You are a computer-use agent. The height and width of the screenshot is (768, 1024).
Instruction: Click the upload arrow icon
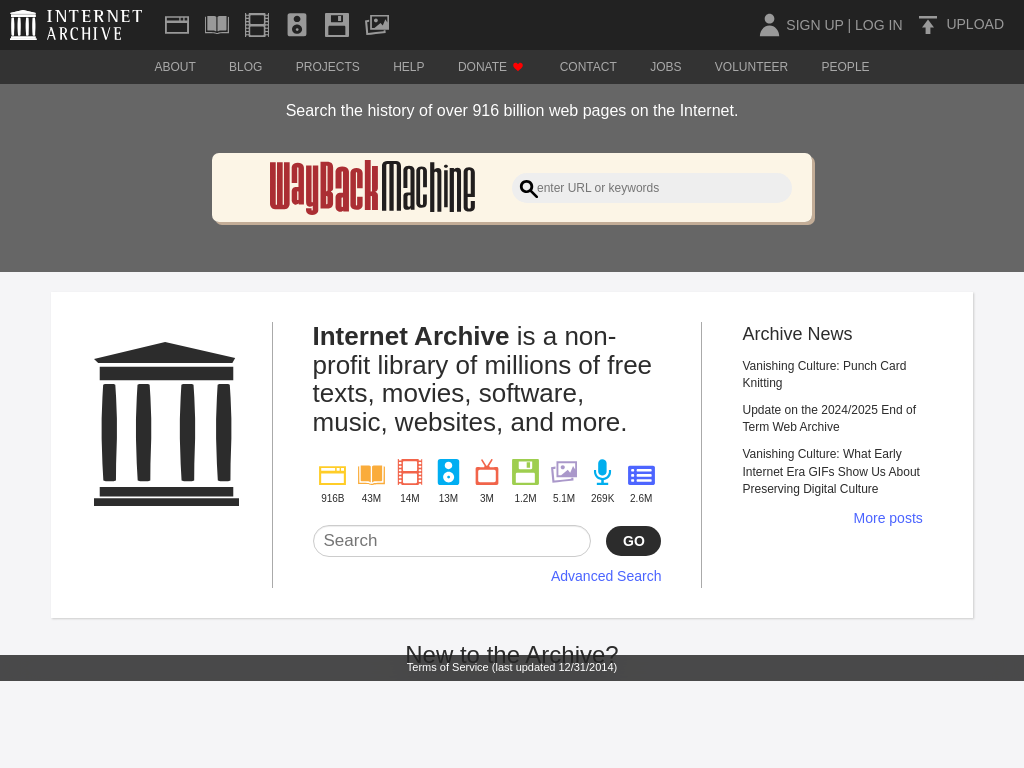pos(927,25)
